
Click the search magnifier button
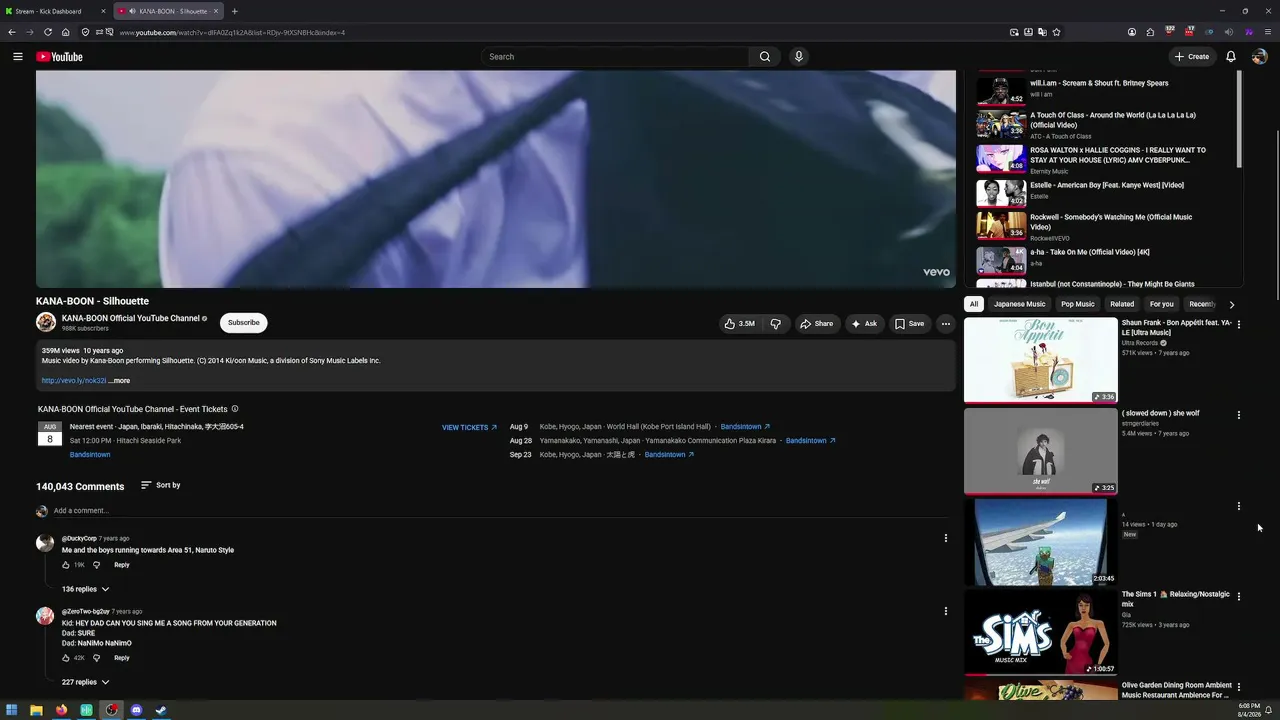pos(765,57)
